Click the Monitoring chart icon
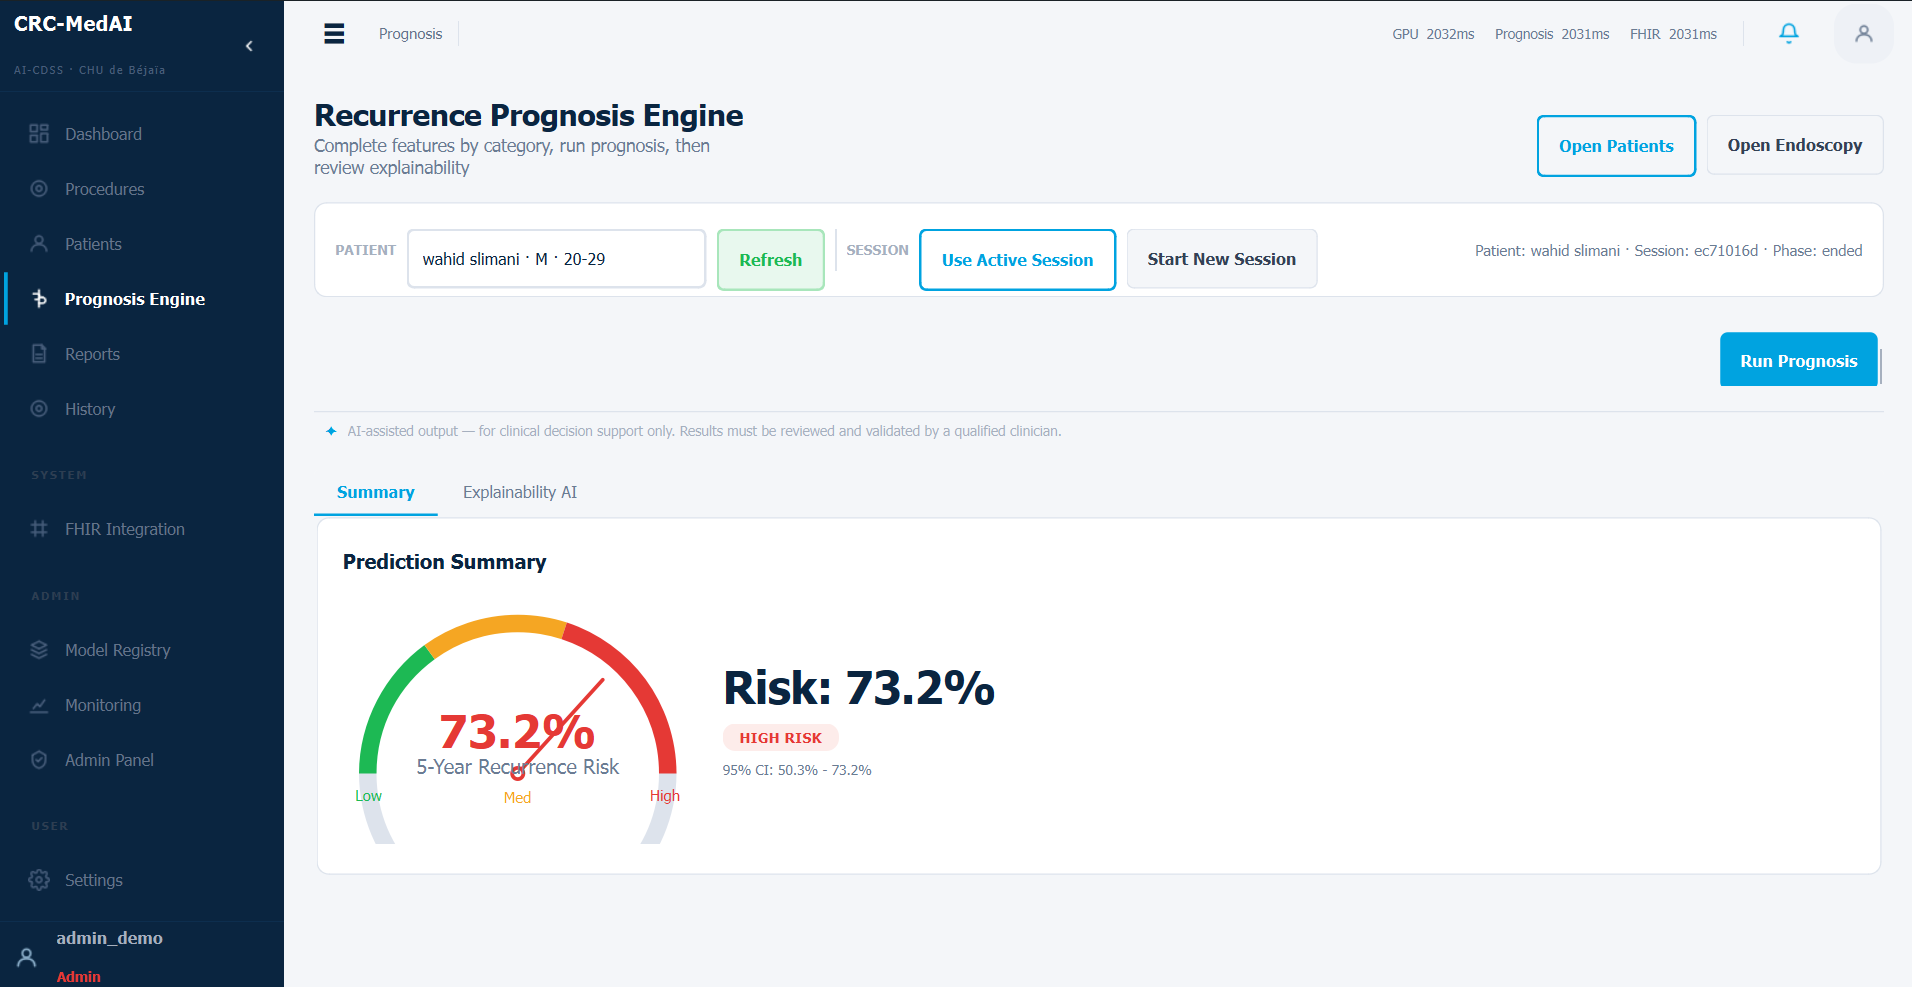The height and width of the screenshot is (987, 1912). point(39,705)
